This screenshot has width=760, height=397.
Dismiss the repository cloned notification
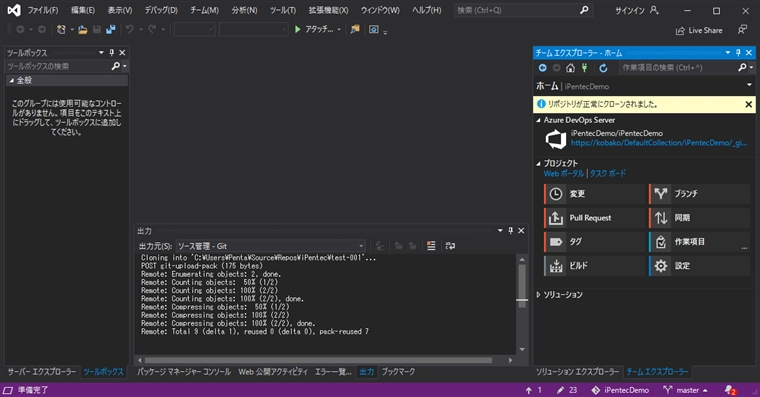(x=748, y=104)
